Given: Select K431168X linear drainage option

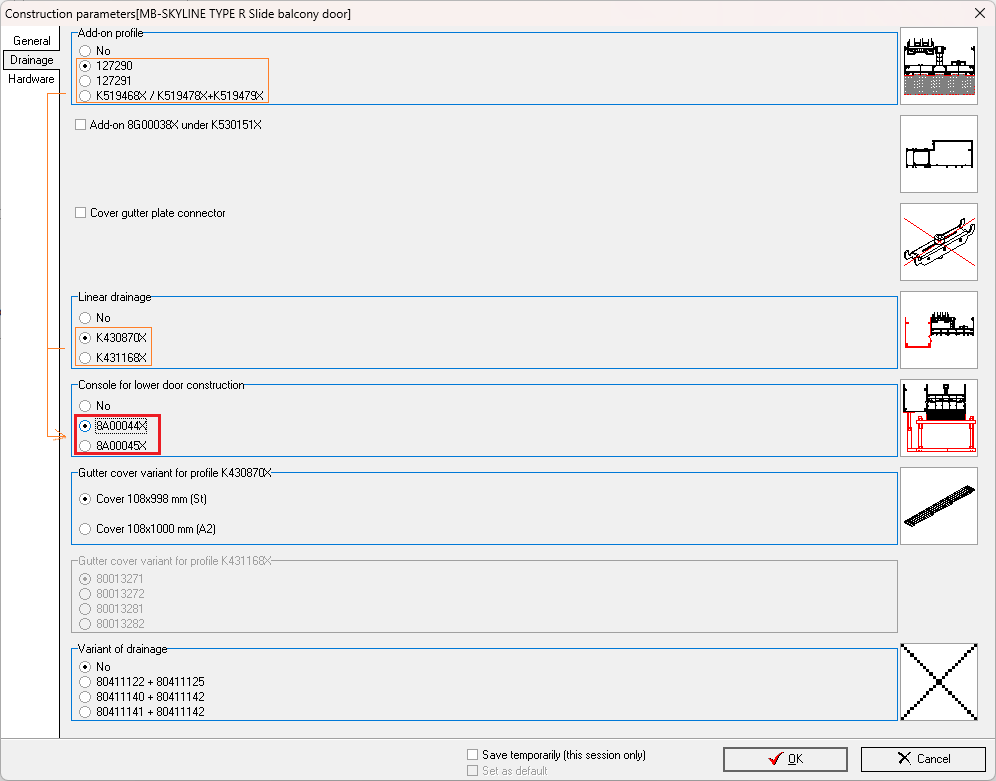Looking at the screenshot, I should click(x=85, y=358).
